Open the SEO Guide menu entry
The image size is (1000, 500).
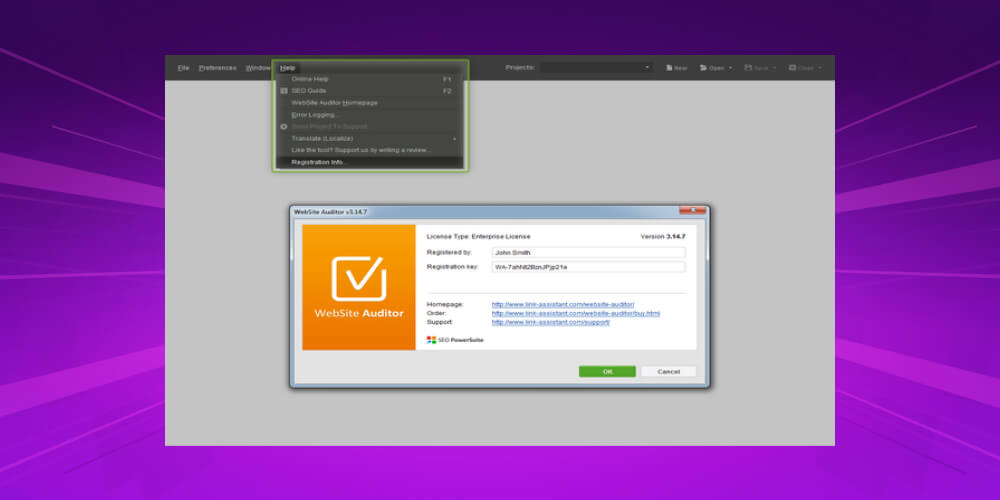tap(370, 91)
